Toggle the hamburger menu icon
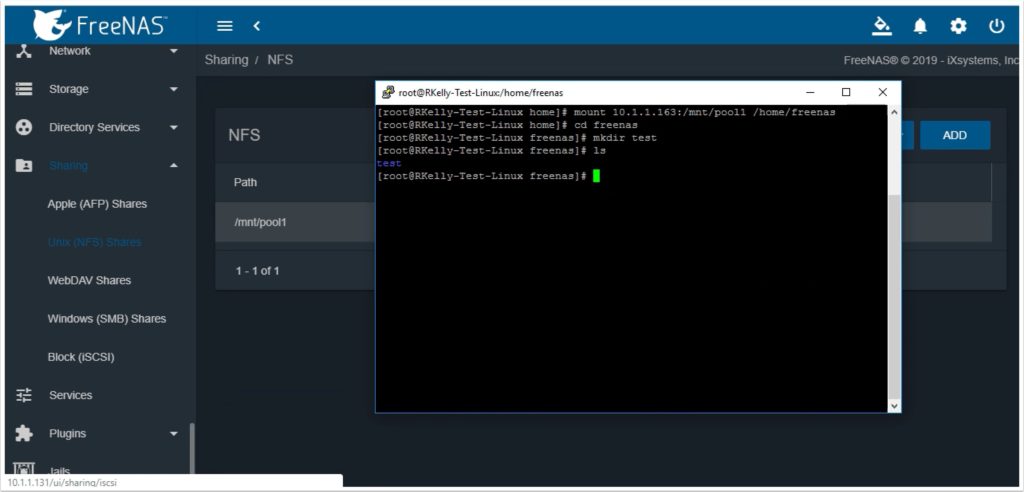The width and height of the screenshot is (1024, 492). click(x=225, y=25)
